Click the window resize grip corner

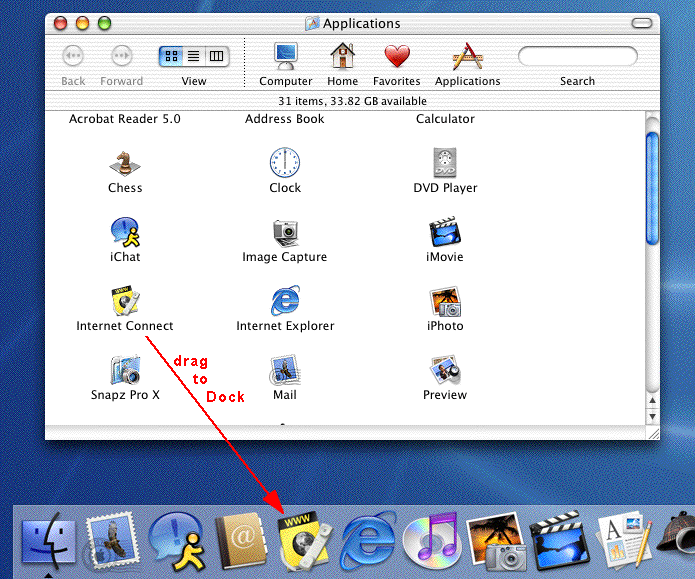pos(653,434)
